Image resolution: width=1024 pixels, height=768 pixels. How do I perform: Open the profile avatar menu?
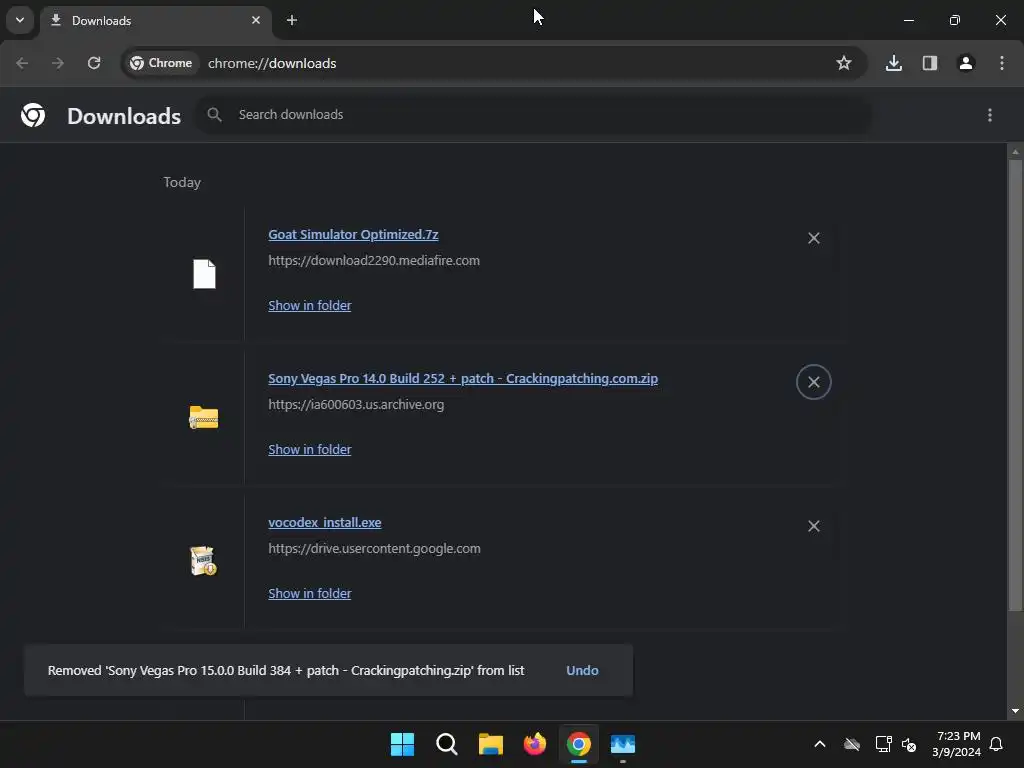pos(966,63)
